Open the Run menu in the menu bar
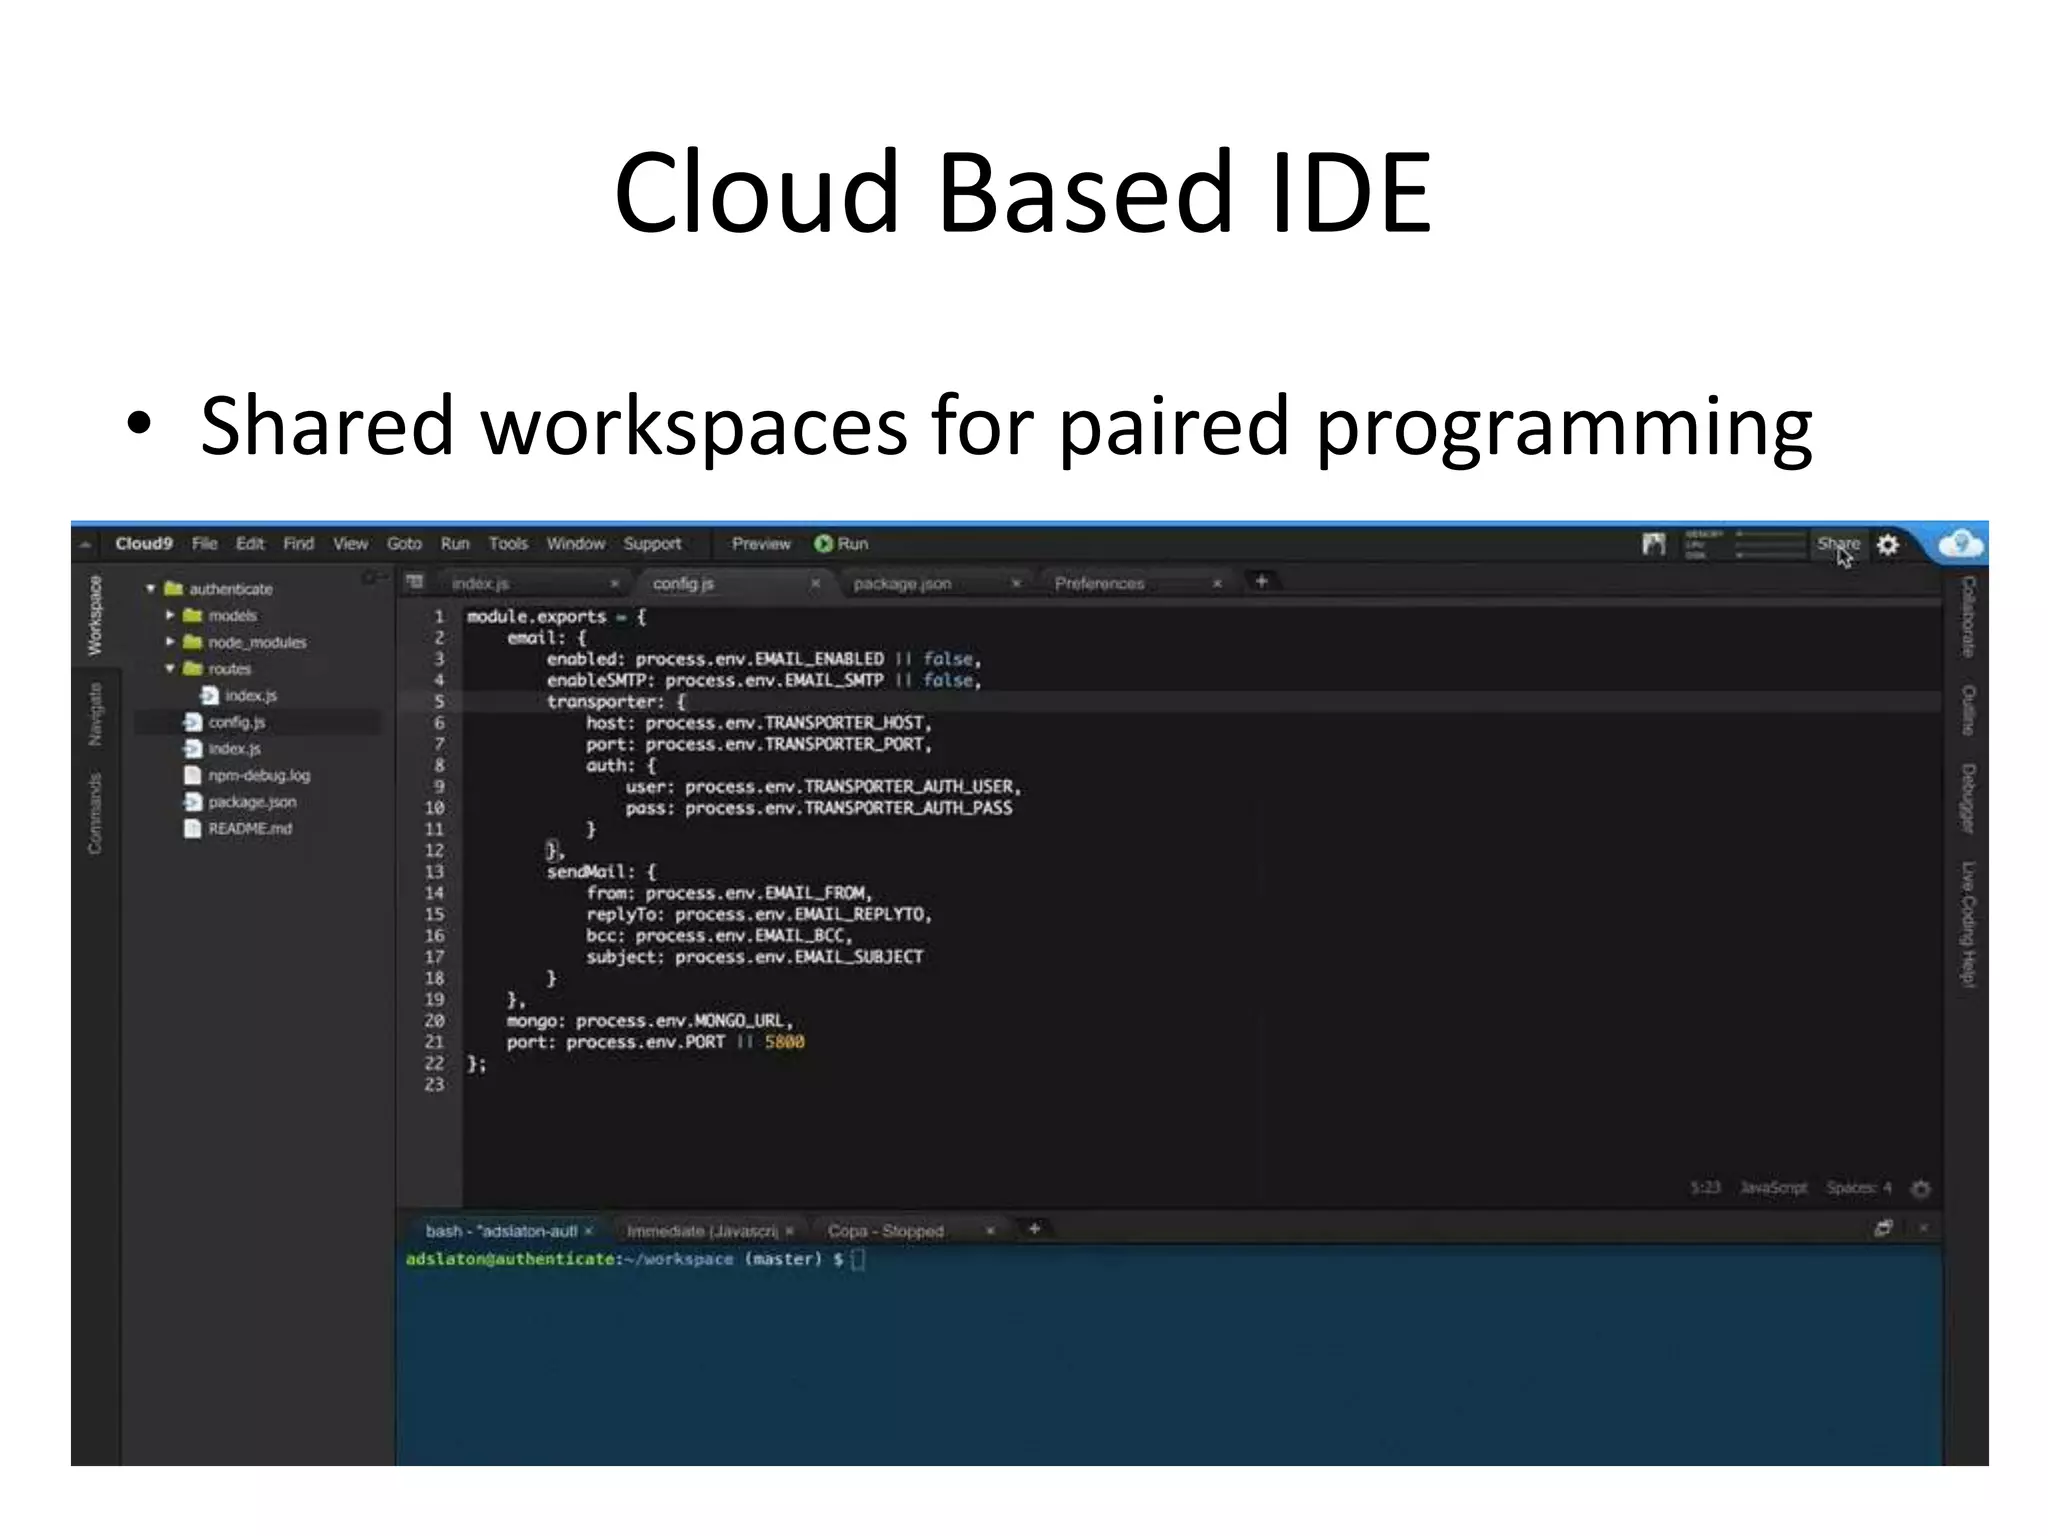The width and height of the screenshot is (2048, 1536). (455, 544)
